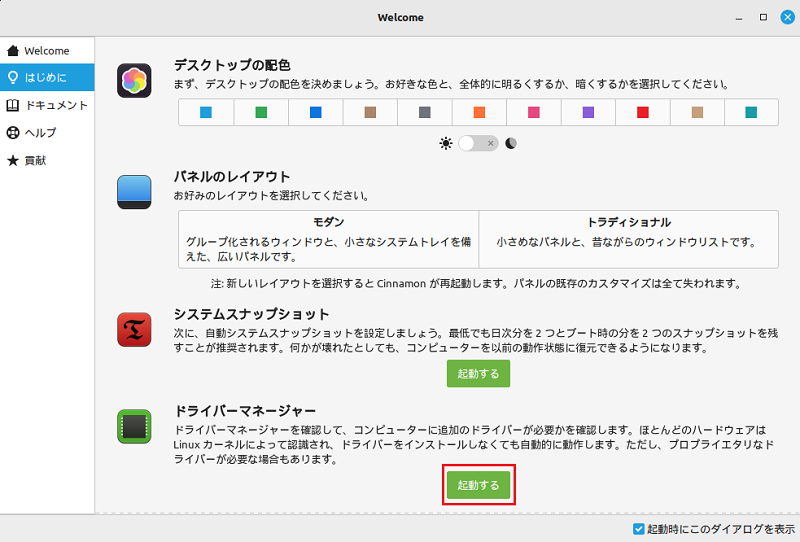
Task: Pick the red accent color swatch
Action: tap(643, 112)
